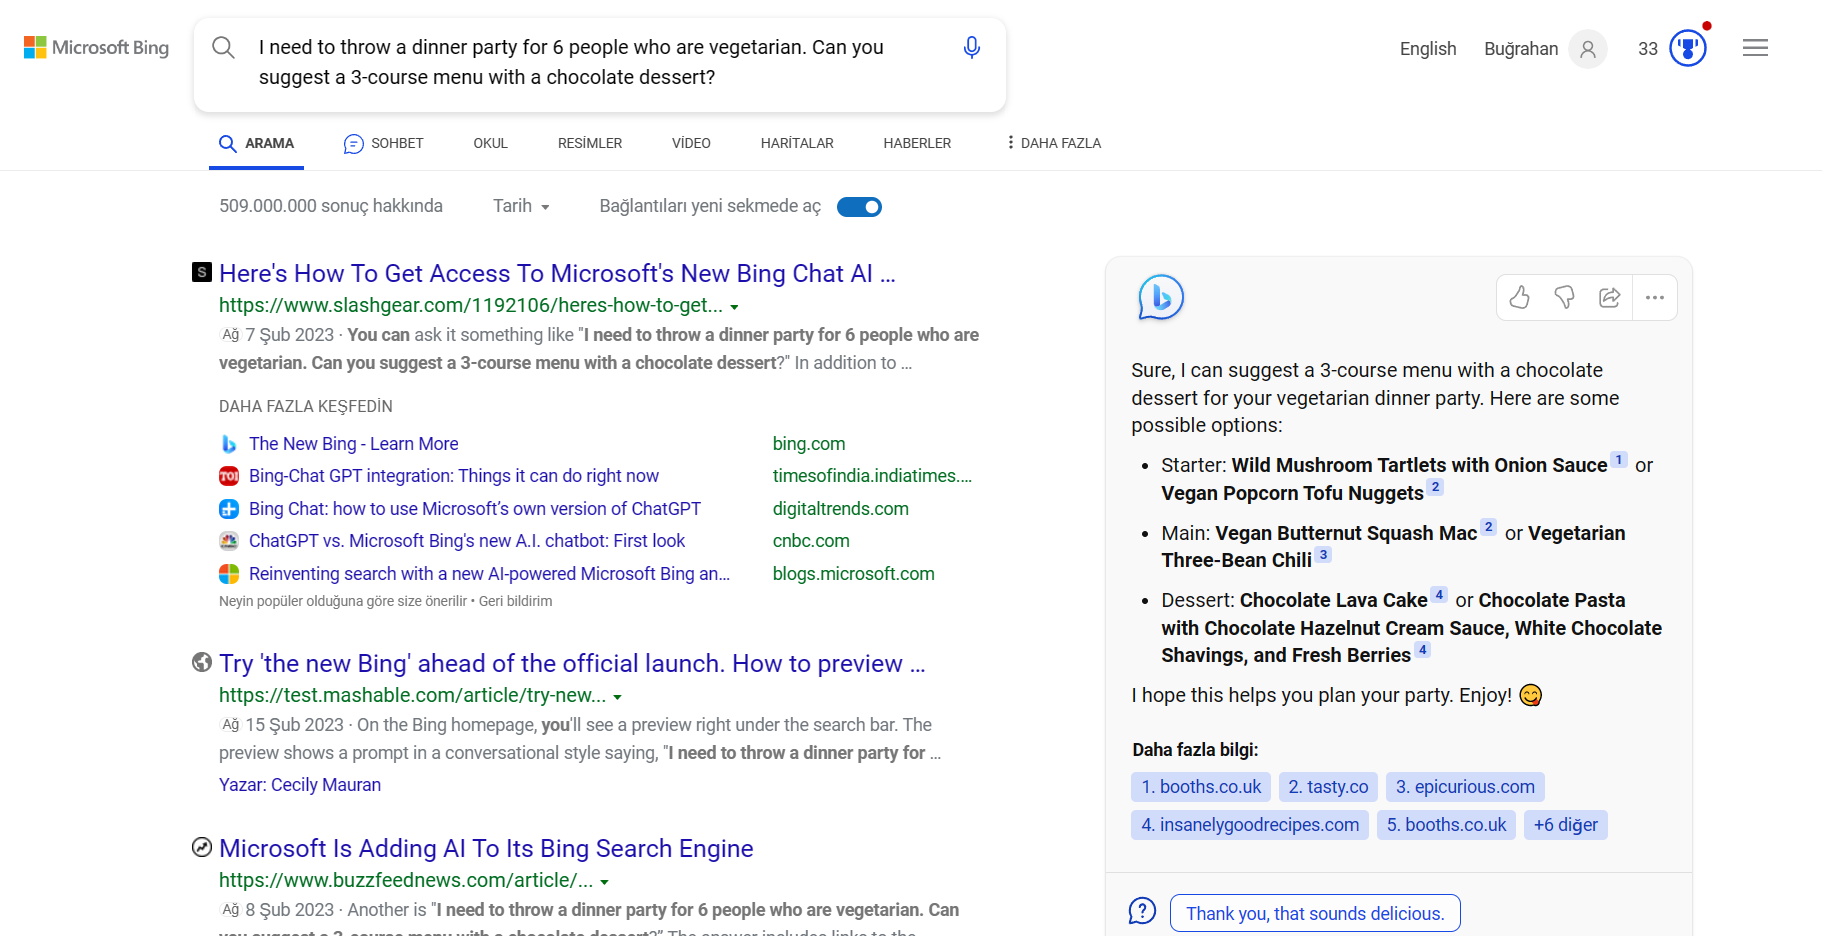The width and height of the screenshot is (1822, 936).
Task: Click Microsoft icon next to Reinventing search
Action: point(229,574)
